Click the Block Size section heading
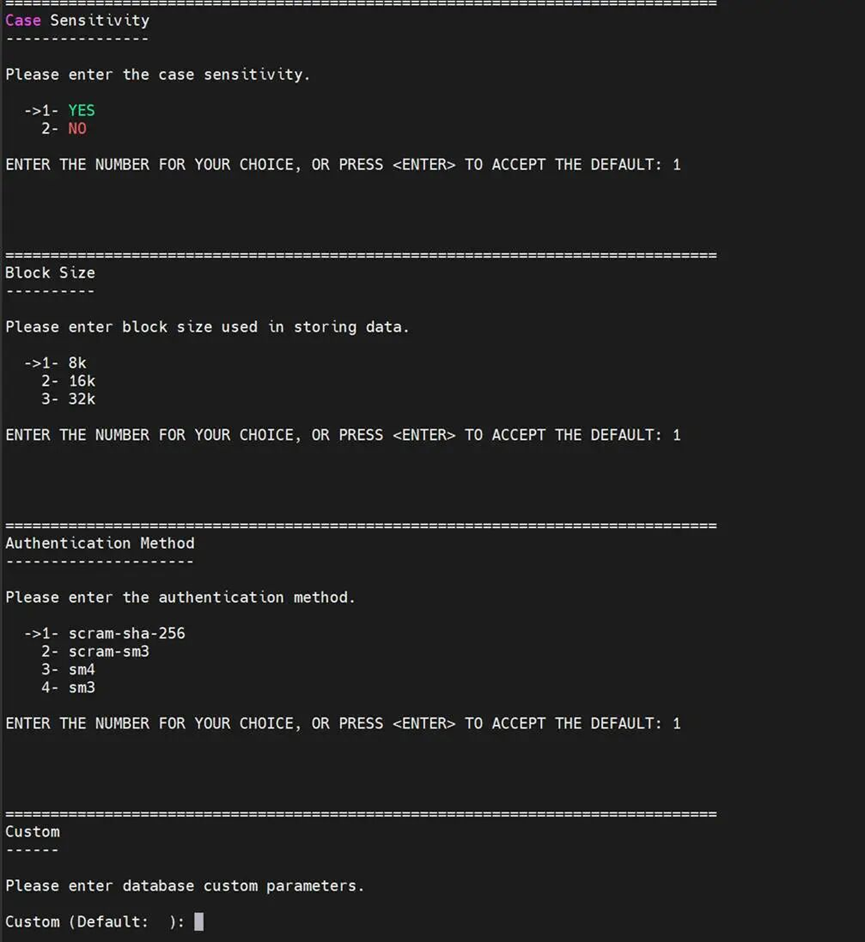The width and height of the screenshot is (865, 942). (50, 273)
